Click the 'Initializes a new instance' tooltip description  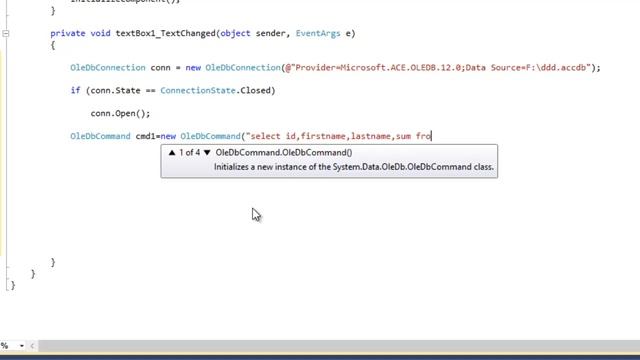tap(354, 167)
